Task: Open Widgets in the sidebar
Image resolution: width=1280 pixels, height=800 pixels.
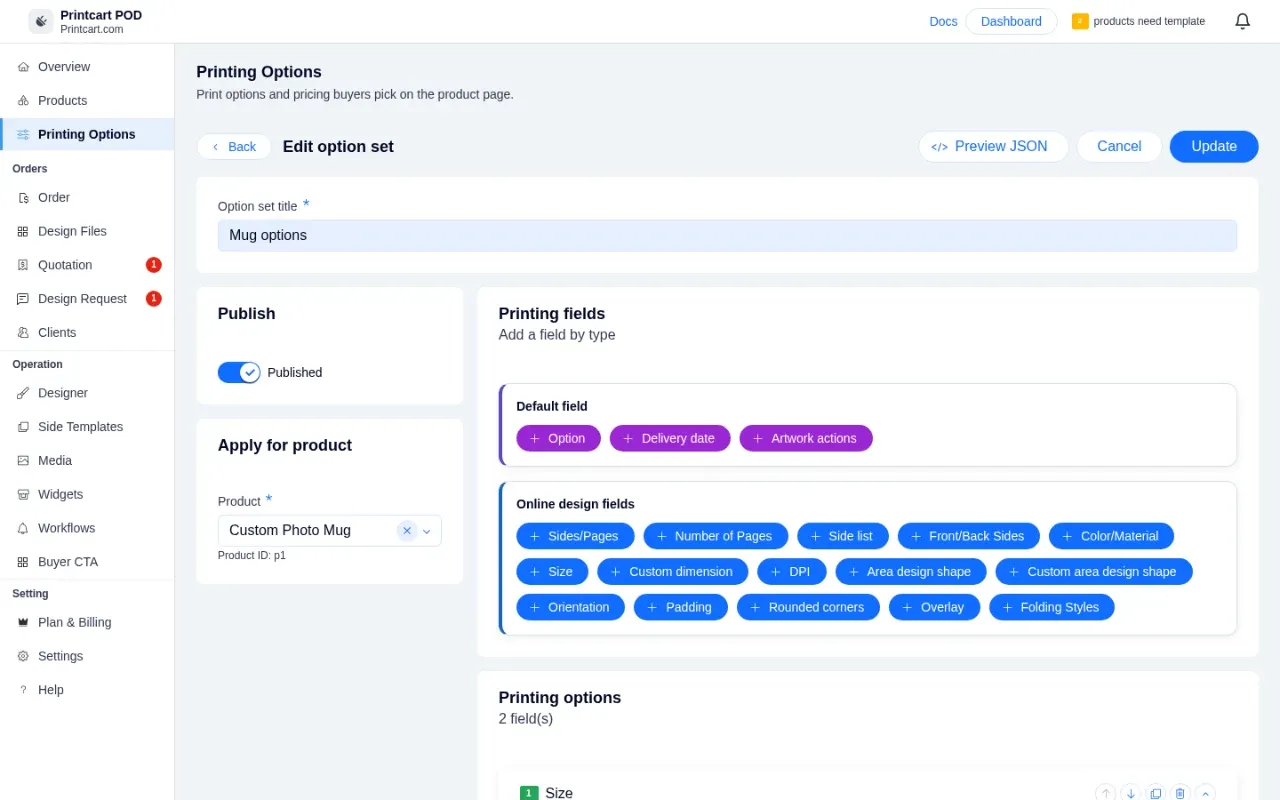Action: 87,495
